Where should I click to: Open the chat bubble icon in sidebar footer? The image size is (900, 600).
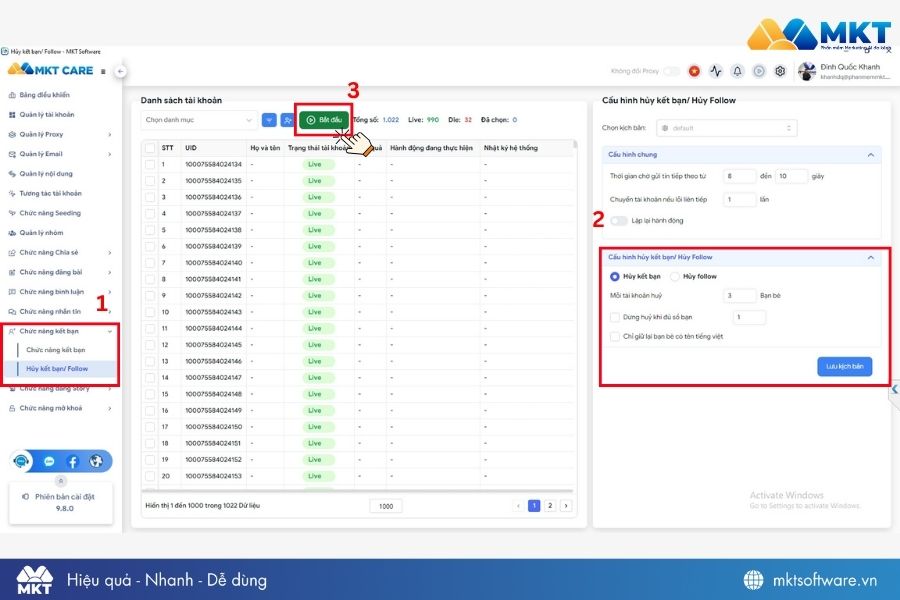tap(49, 461)
